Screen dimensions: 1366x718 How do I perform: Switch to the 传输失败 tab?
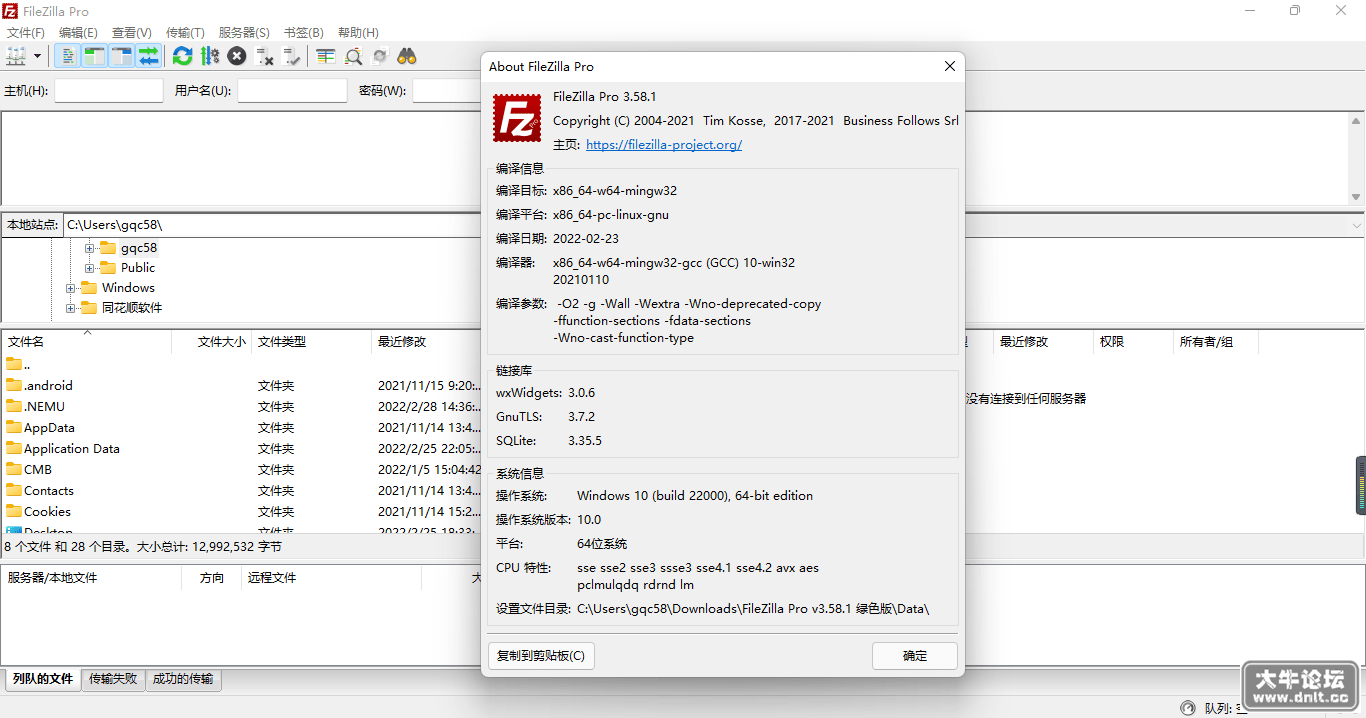[x=113, y=679]
